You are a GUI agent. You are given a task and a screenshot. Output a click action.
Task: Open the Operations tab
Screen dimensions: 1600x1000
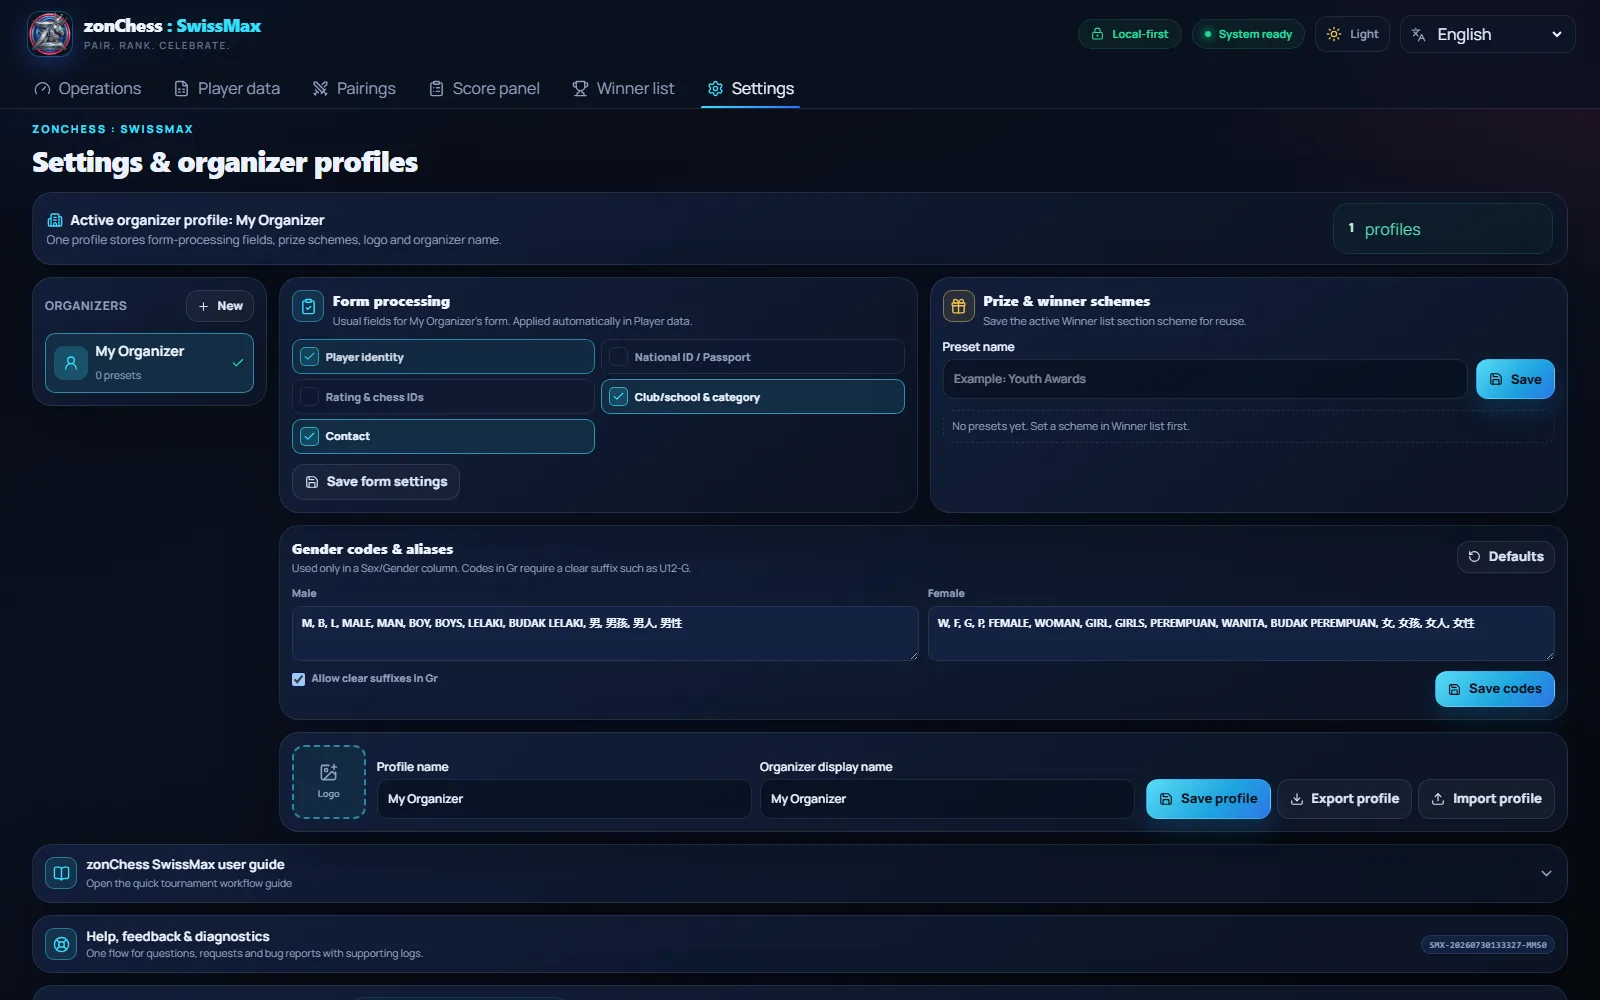pos(88,89)
